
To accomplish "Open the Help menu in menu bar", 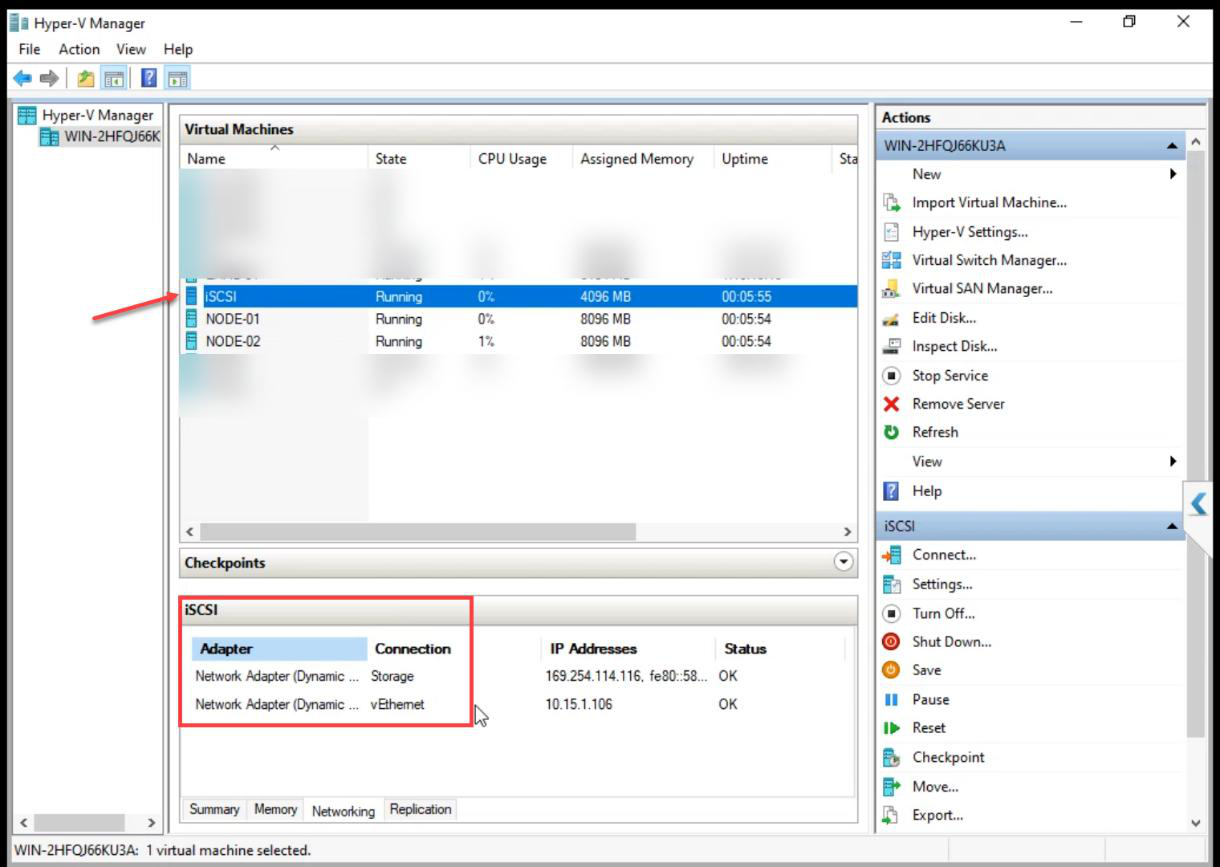I will [178, 49].
